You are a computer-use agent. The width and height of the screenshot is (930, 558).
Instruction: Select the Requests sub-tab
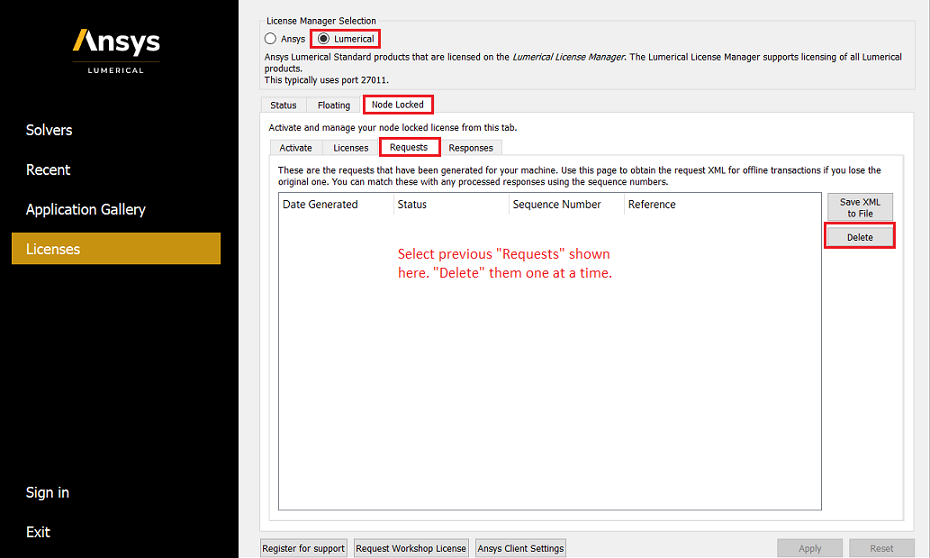coord(409,148)
